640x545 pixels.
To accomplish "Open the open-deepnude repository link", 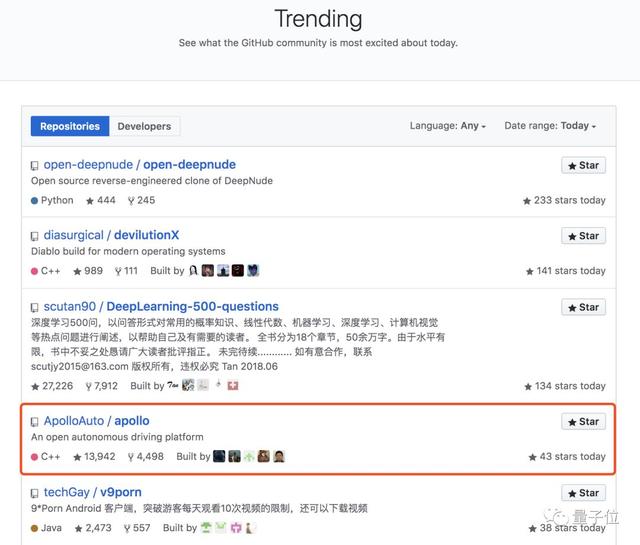I will tap(140, 165).
